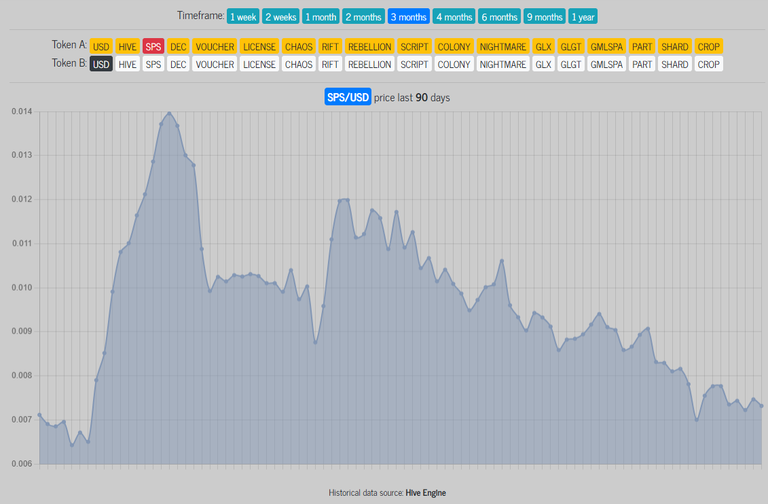Select the 1 week timeframe
Screen dimensions: 768x504
(243, 17)
